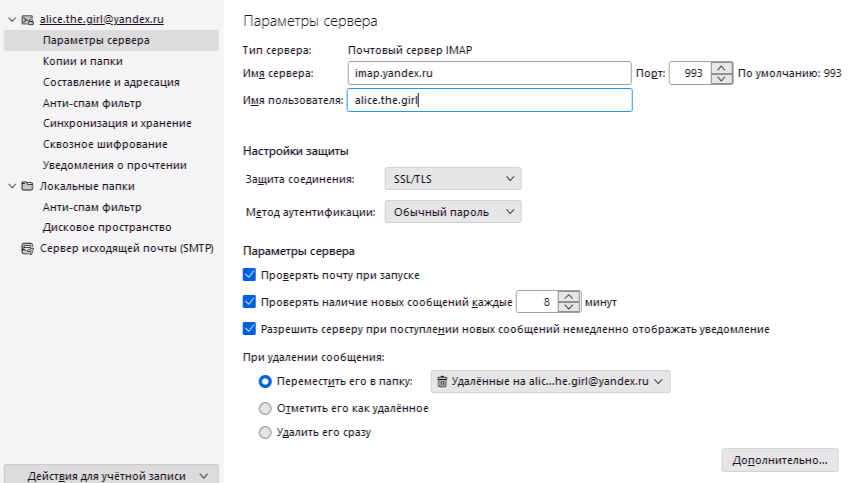Open the Метод аутентификации dropdown
Image resolution: width=854 pixels, height=483 pixels.
pos(453,212)
